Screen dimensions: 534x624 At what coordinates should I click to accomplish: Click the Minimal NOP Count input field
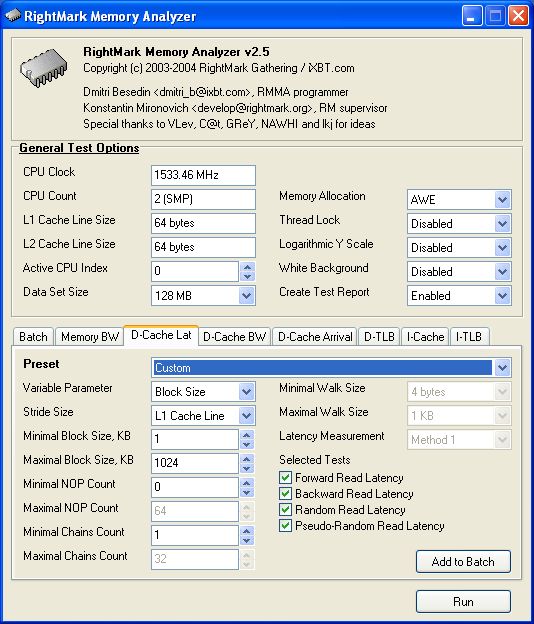tap(195, 487)
